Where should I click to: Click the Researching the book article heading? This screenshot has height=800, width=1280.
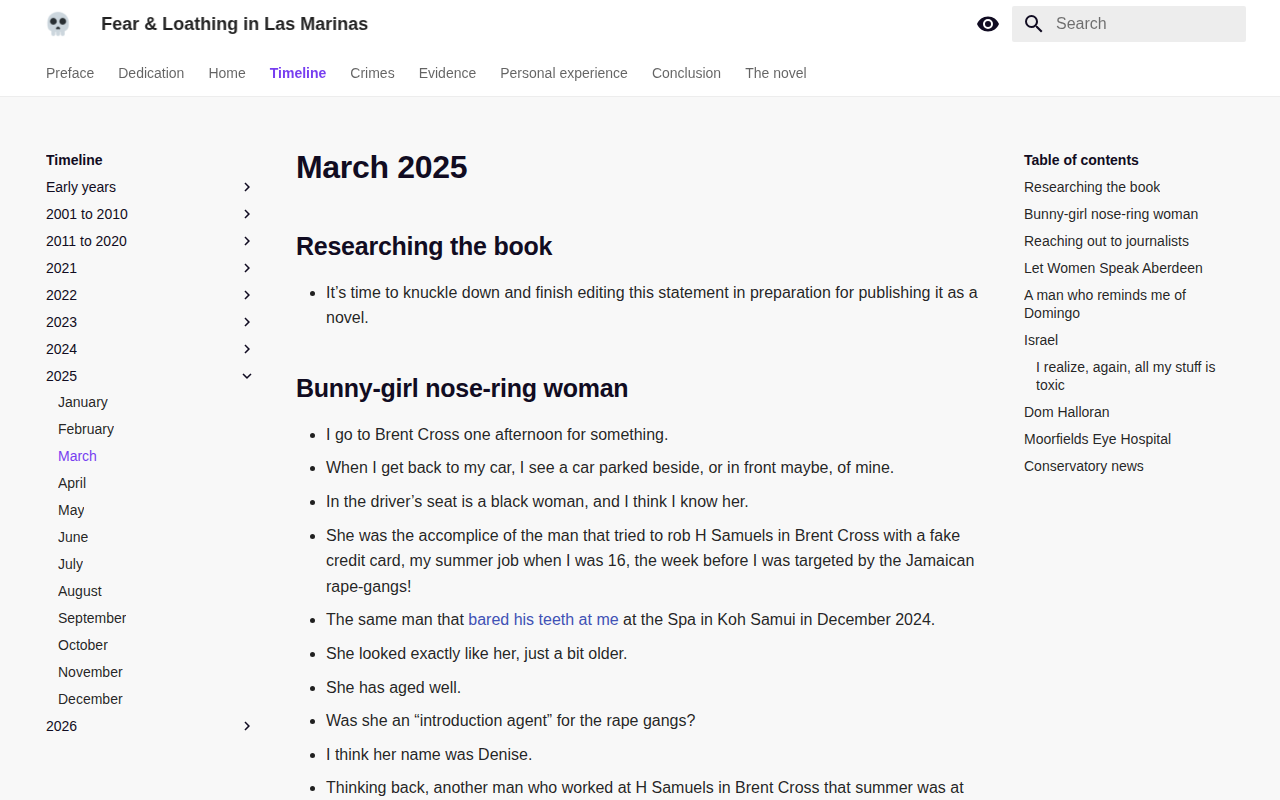[x=424, y=246]
